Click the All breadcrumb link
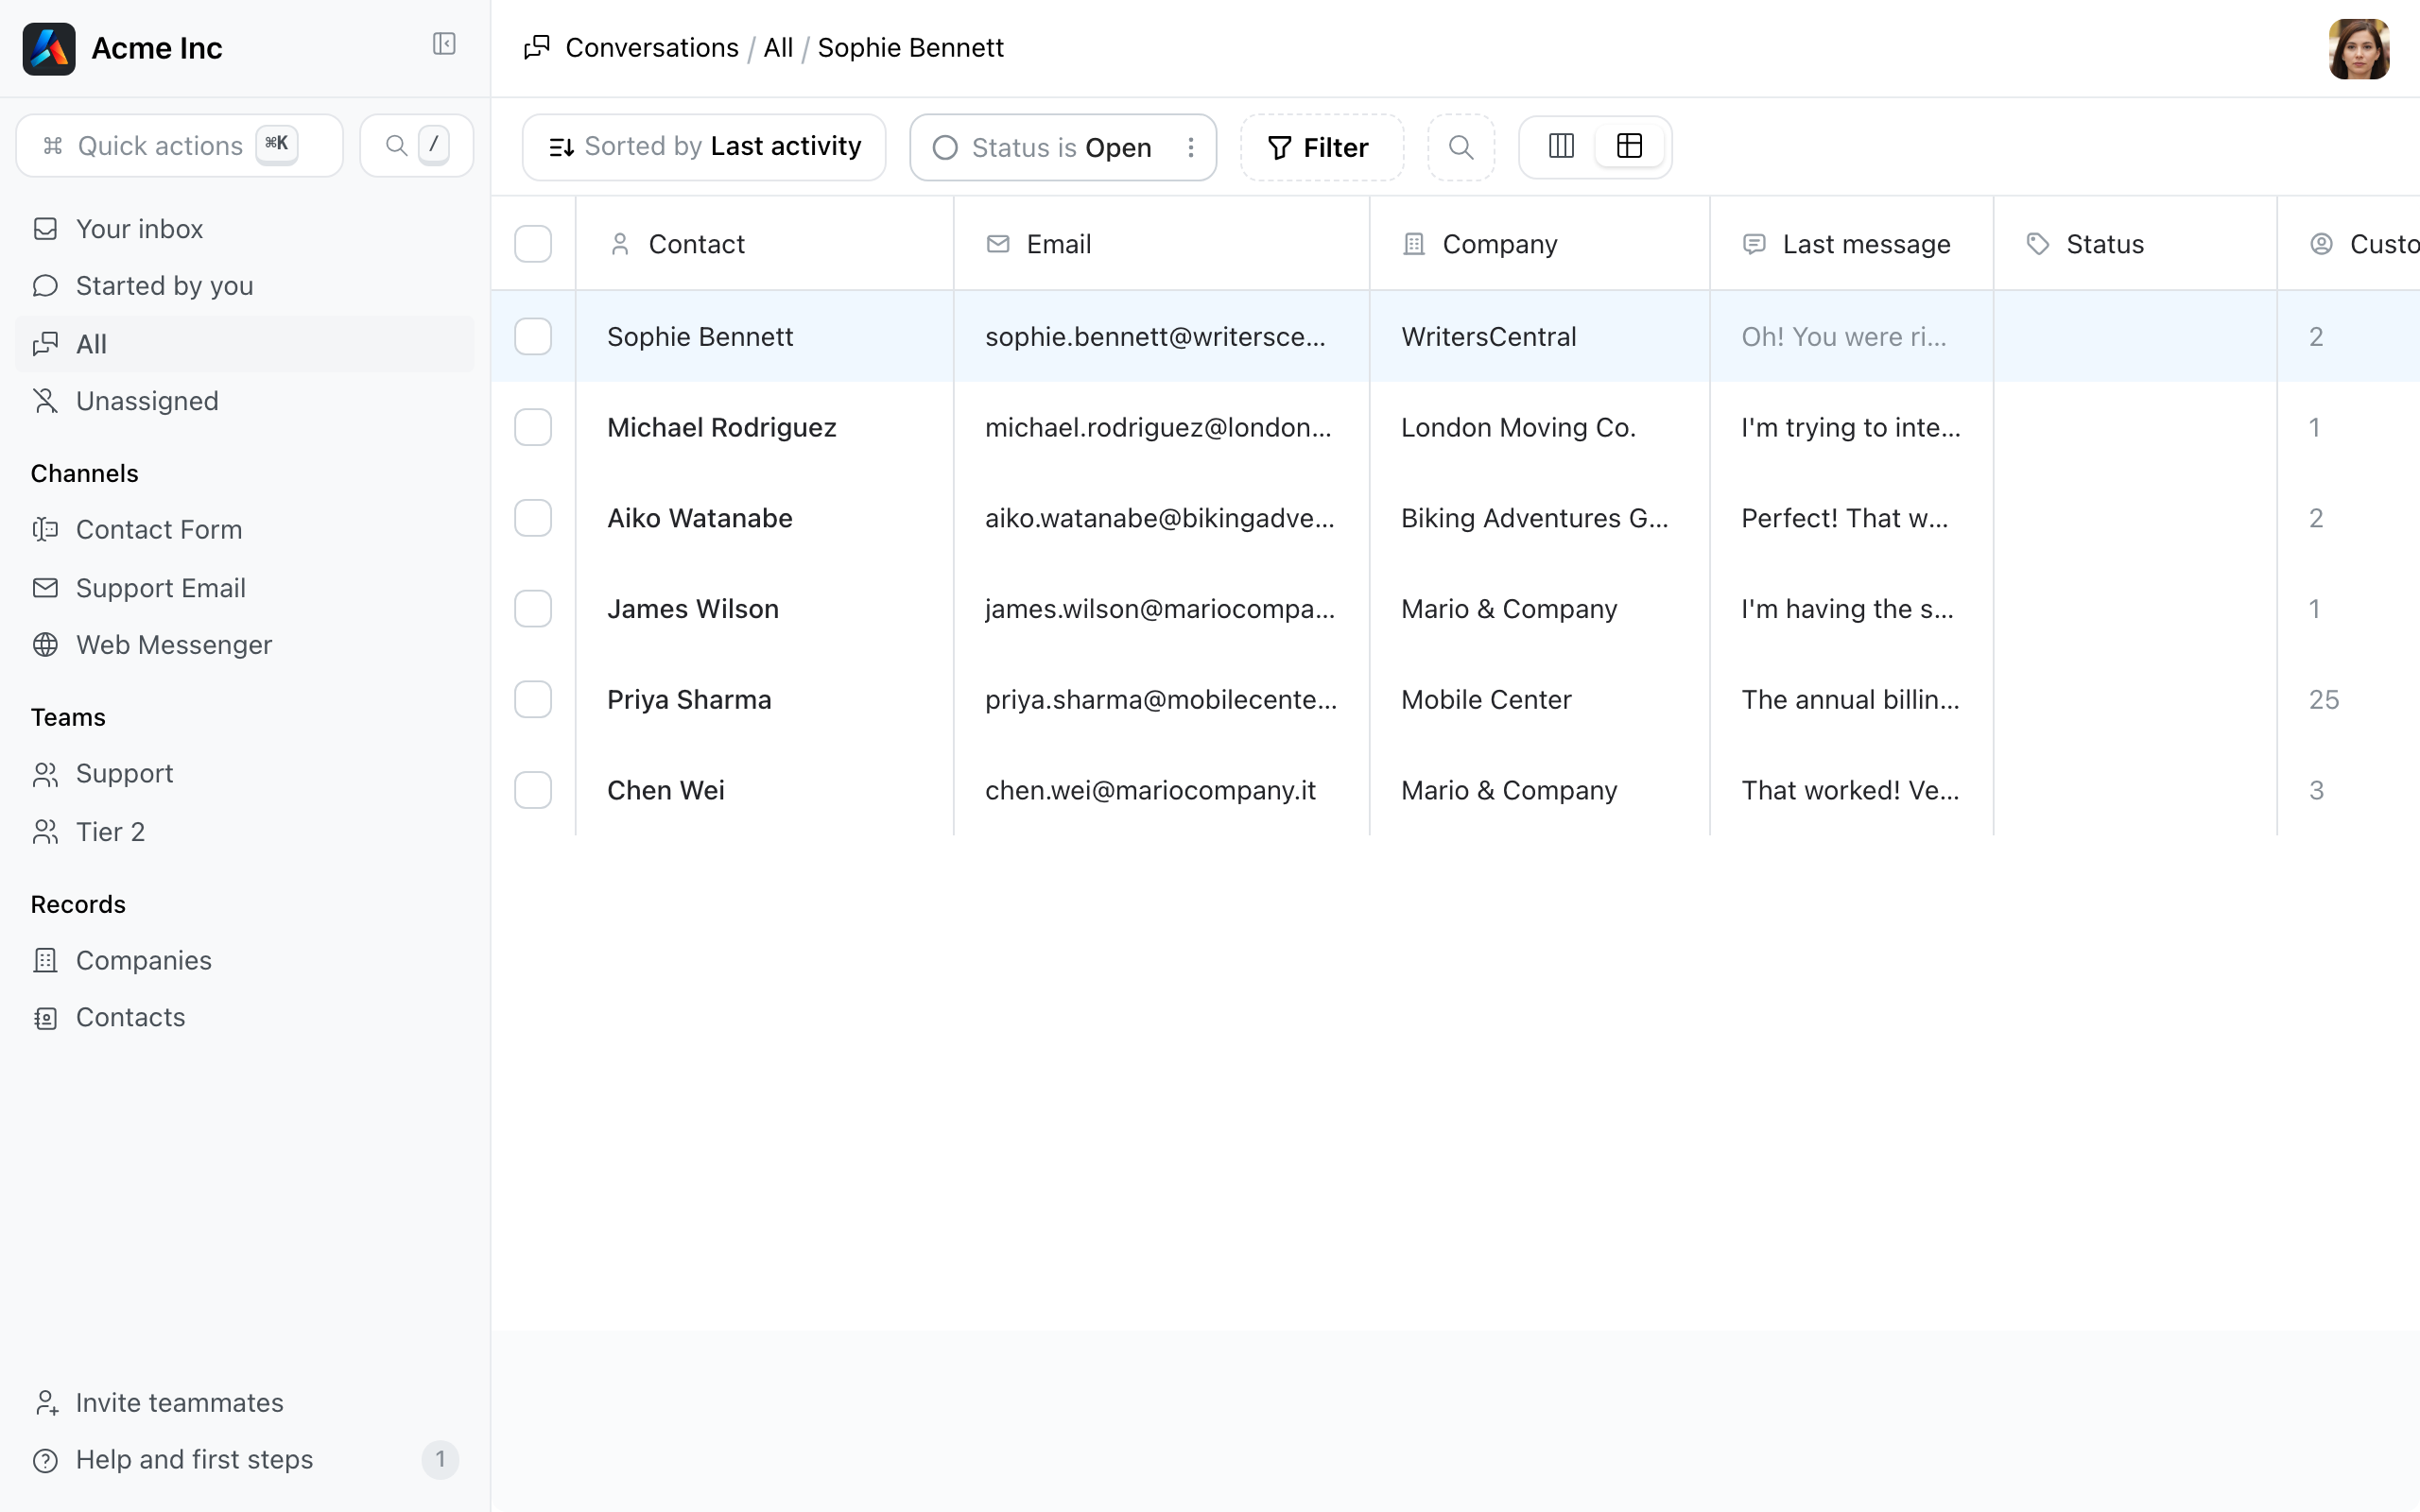The width and height of the screenshot is (2420, 1512). [x=778, y=47]
